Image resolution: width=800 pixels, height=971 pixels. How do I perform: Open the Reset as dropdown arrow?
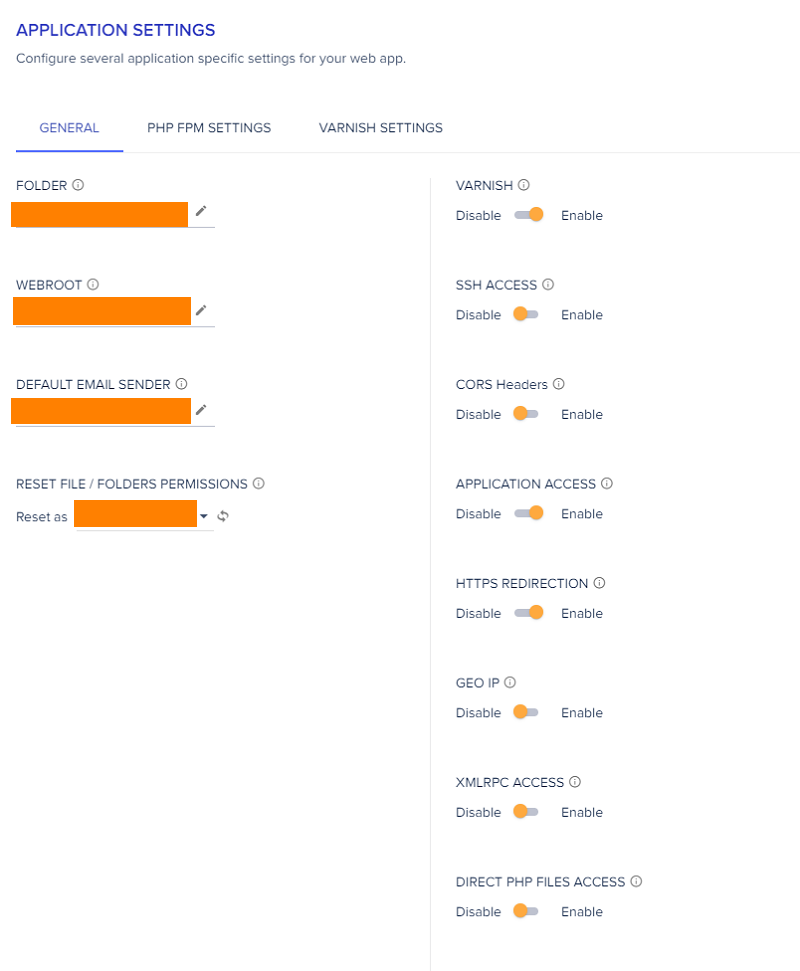pyautogui.click(x=204, y=516)
